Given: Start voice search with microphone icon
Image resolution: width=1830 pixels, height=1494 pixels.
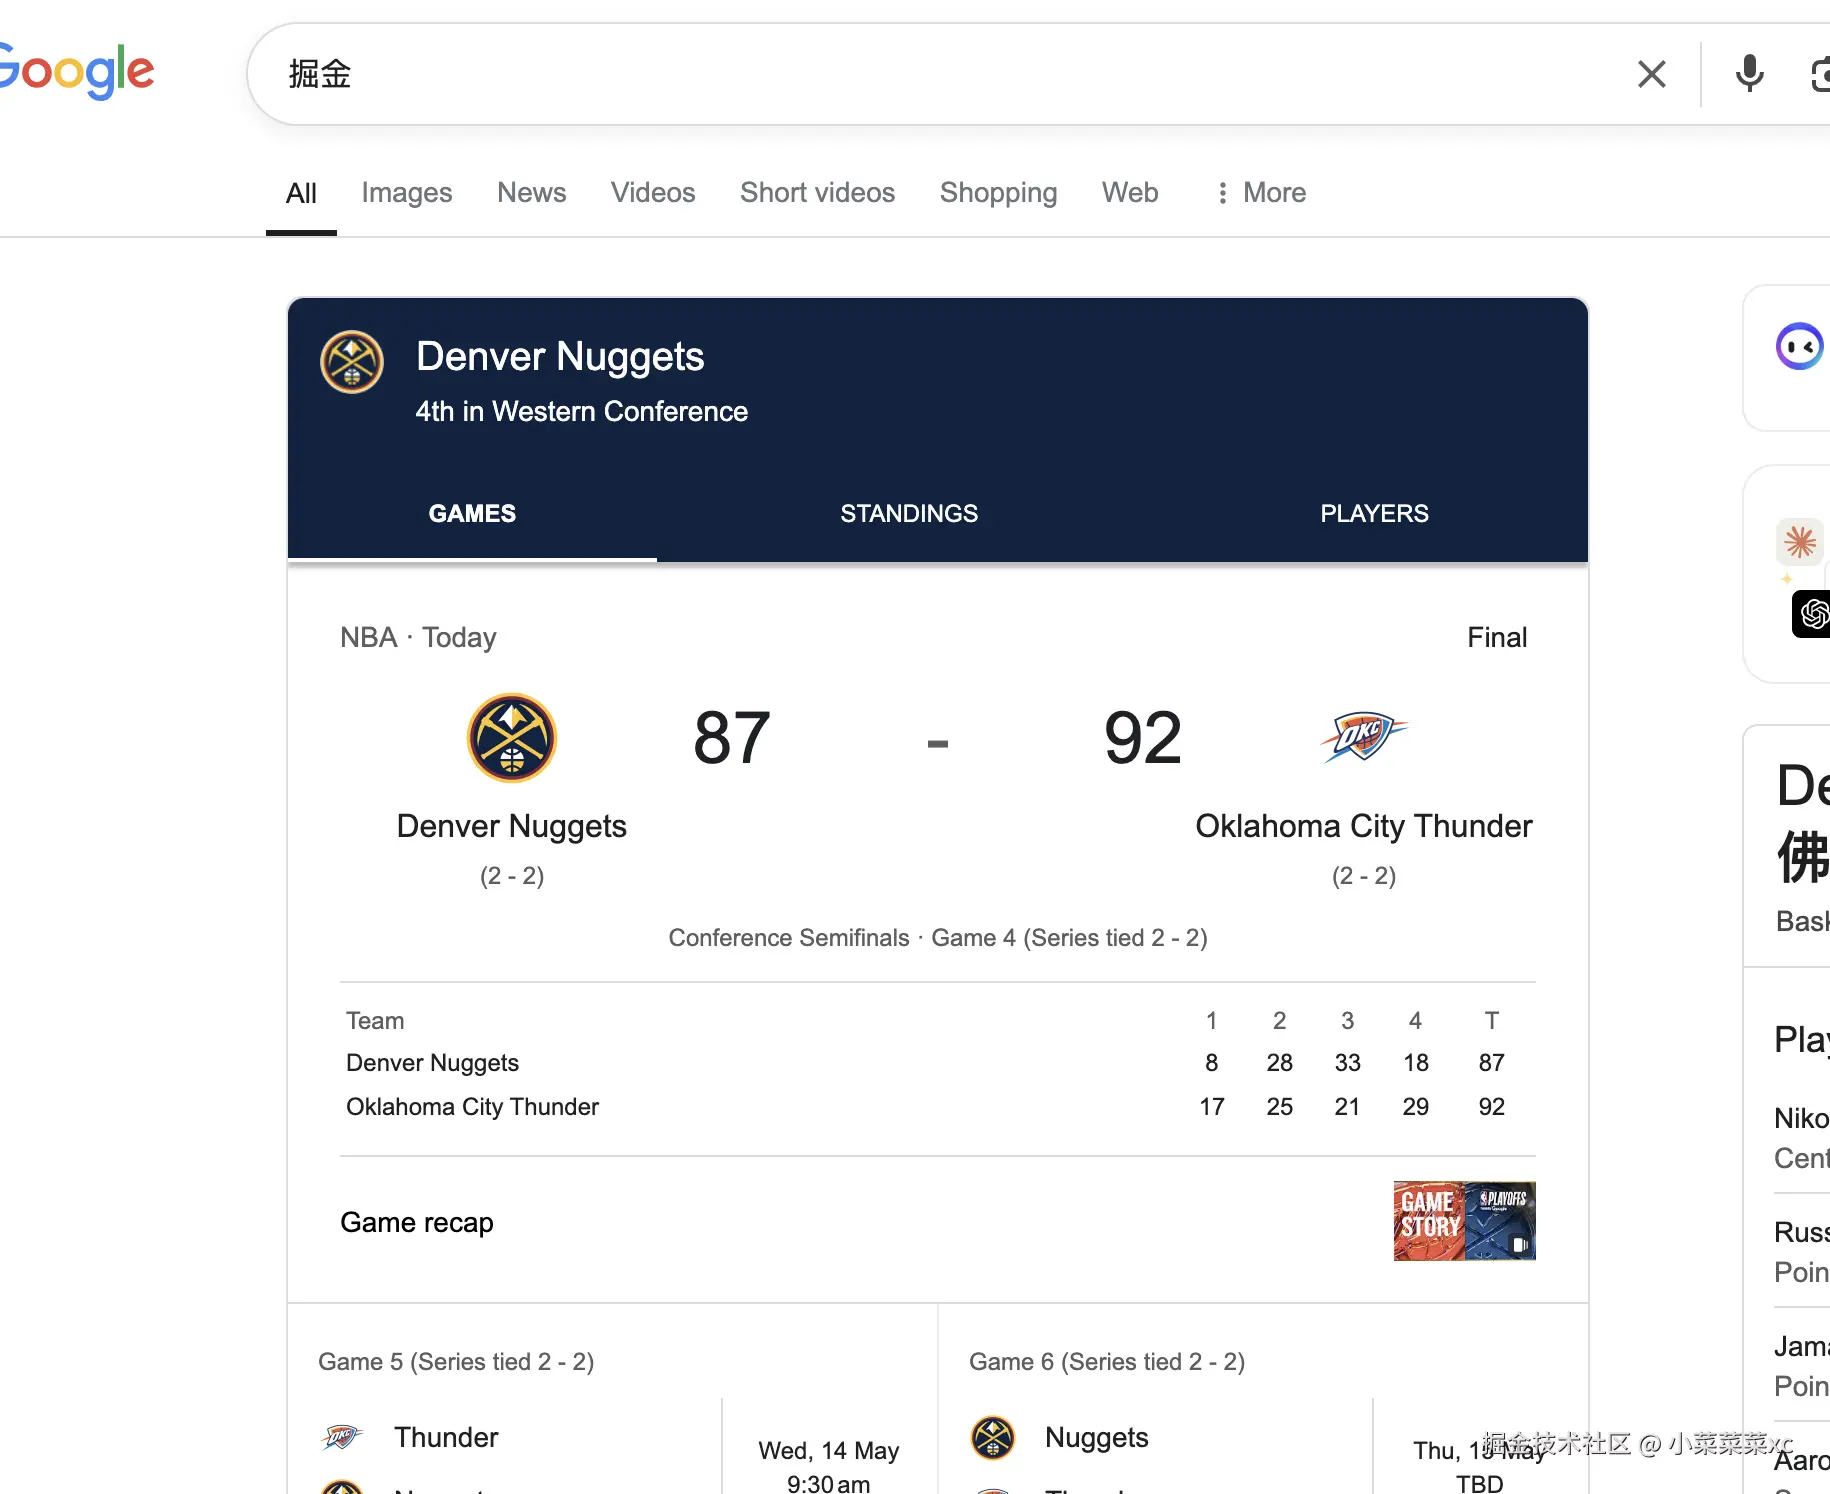Looking at the screenshot, I should (1749, 74).
